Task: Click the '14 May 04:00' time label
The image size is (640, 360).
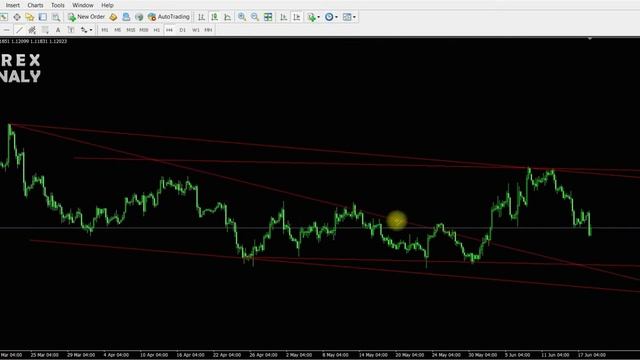Action: pos(373,355)
